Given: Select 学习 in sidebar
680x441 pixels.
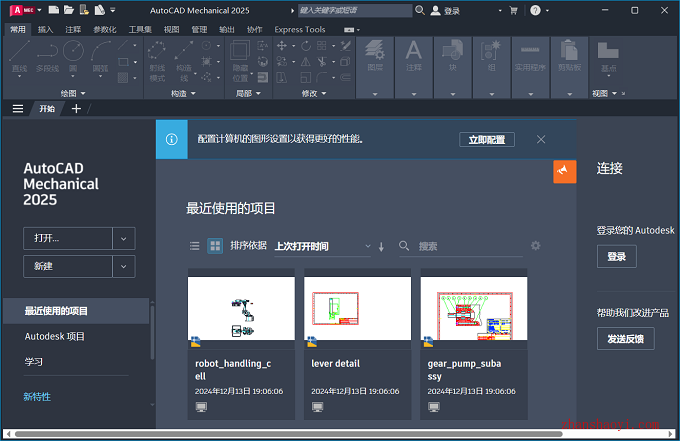Looking at the screenshot, I should [33, 362].
